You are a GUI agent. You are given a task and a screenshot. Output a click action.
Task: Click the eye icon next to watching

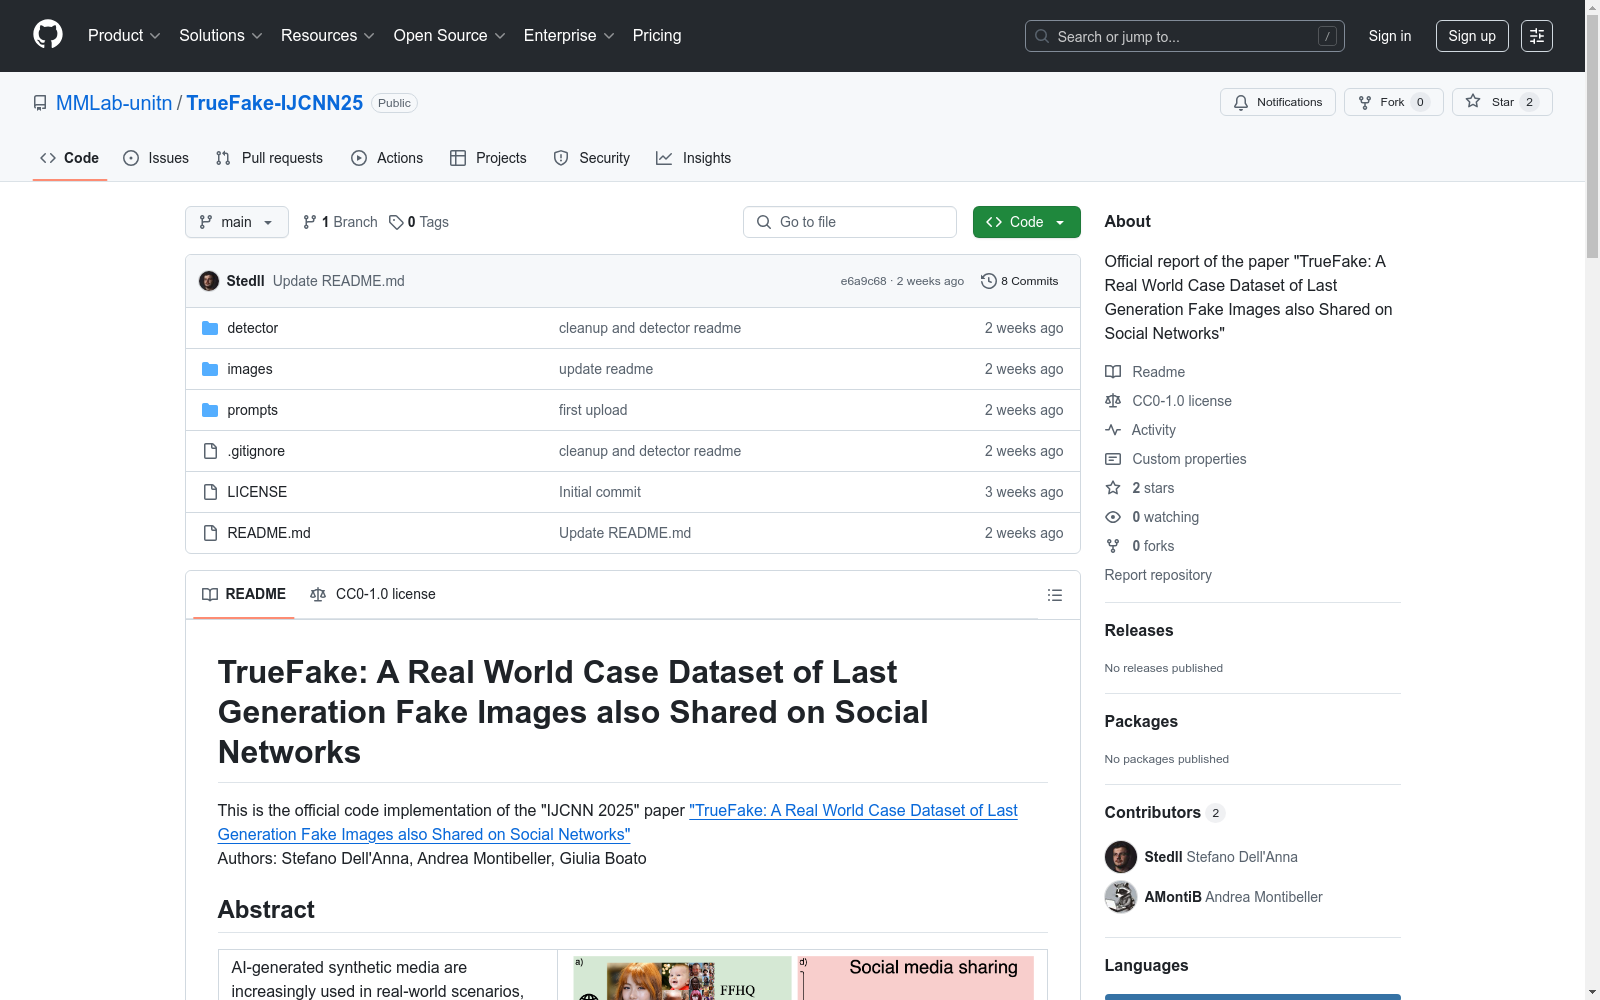pos(1113,517)
